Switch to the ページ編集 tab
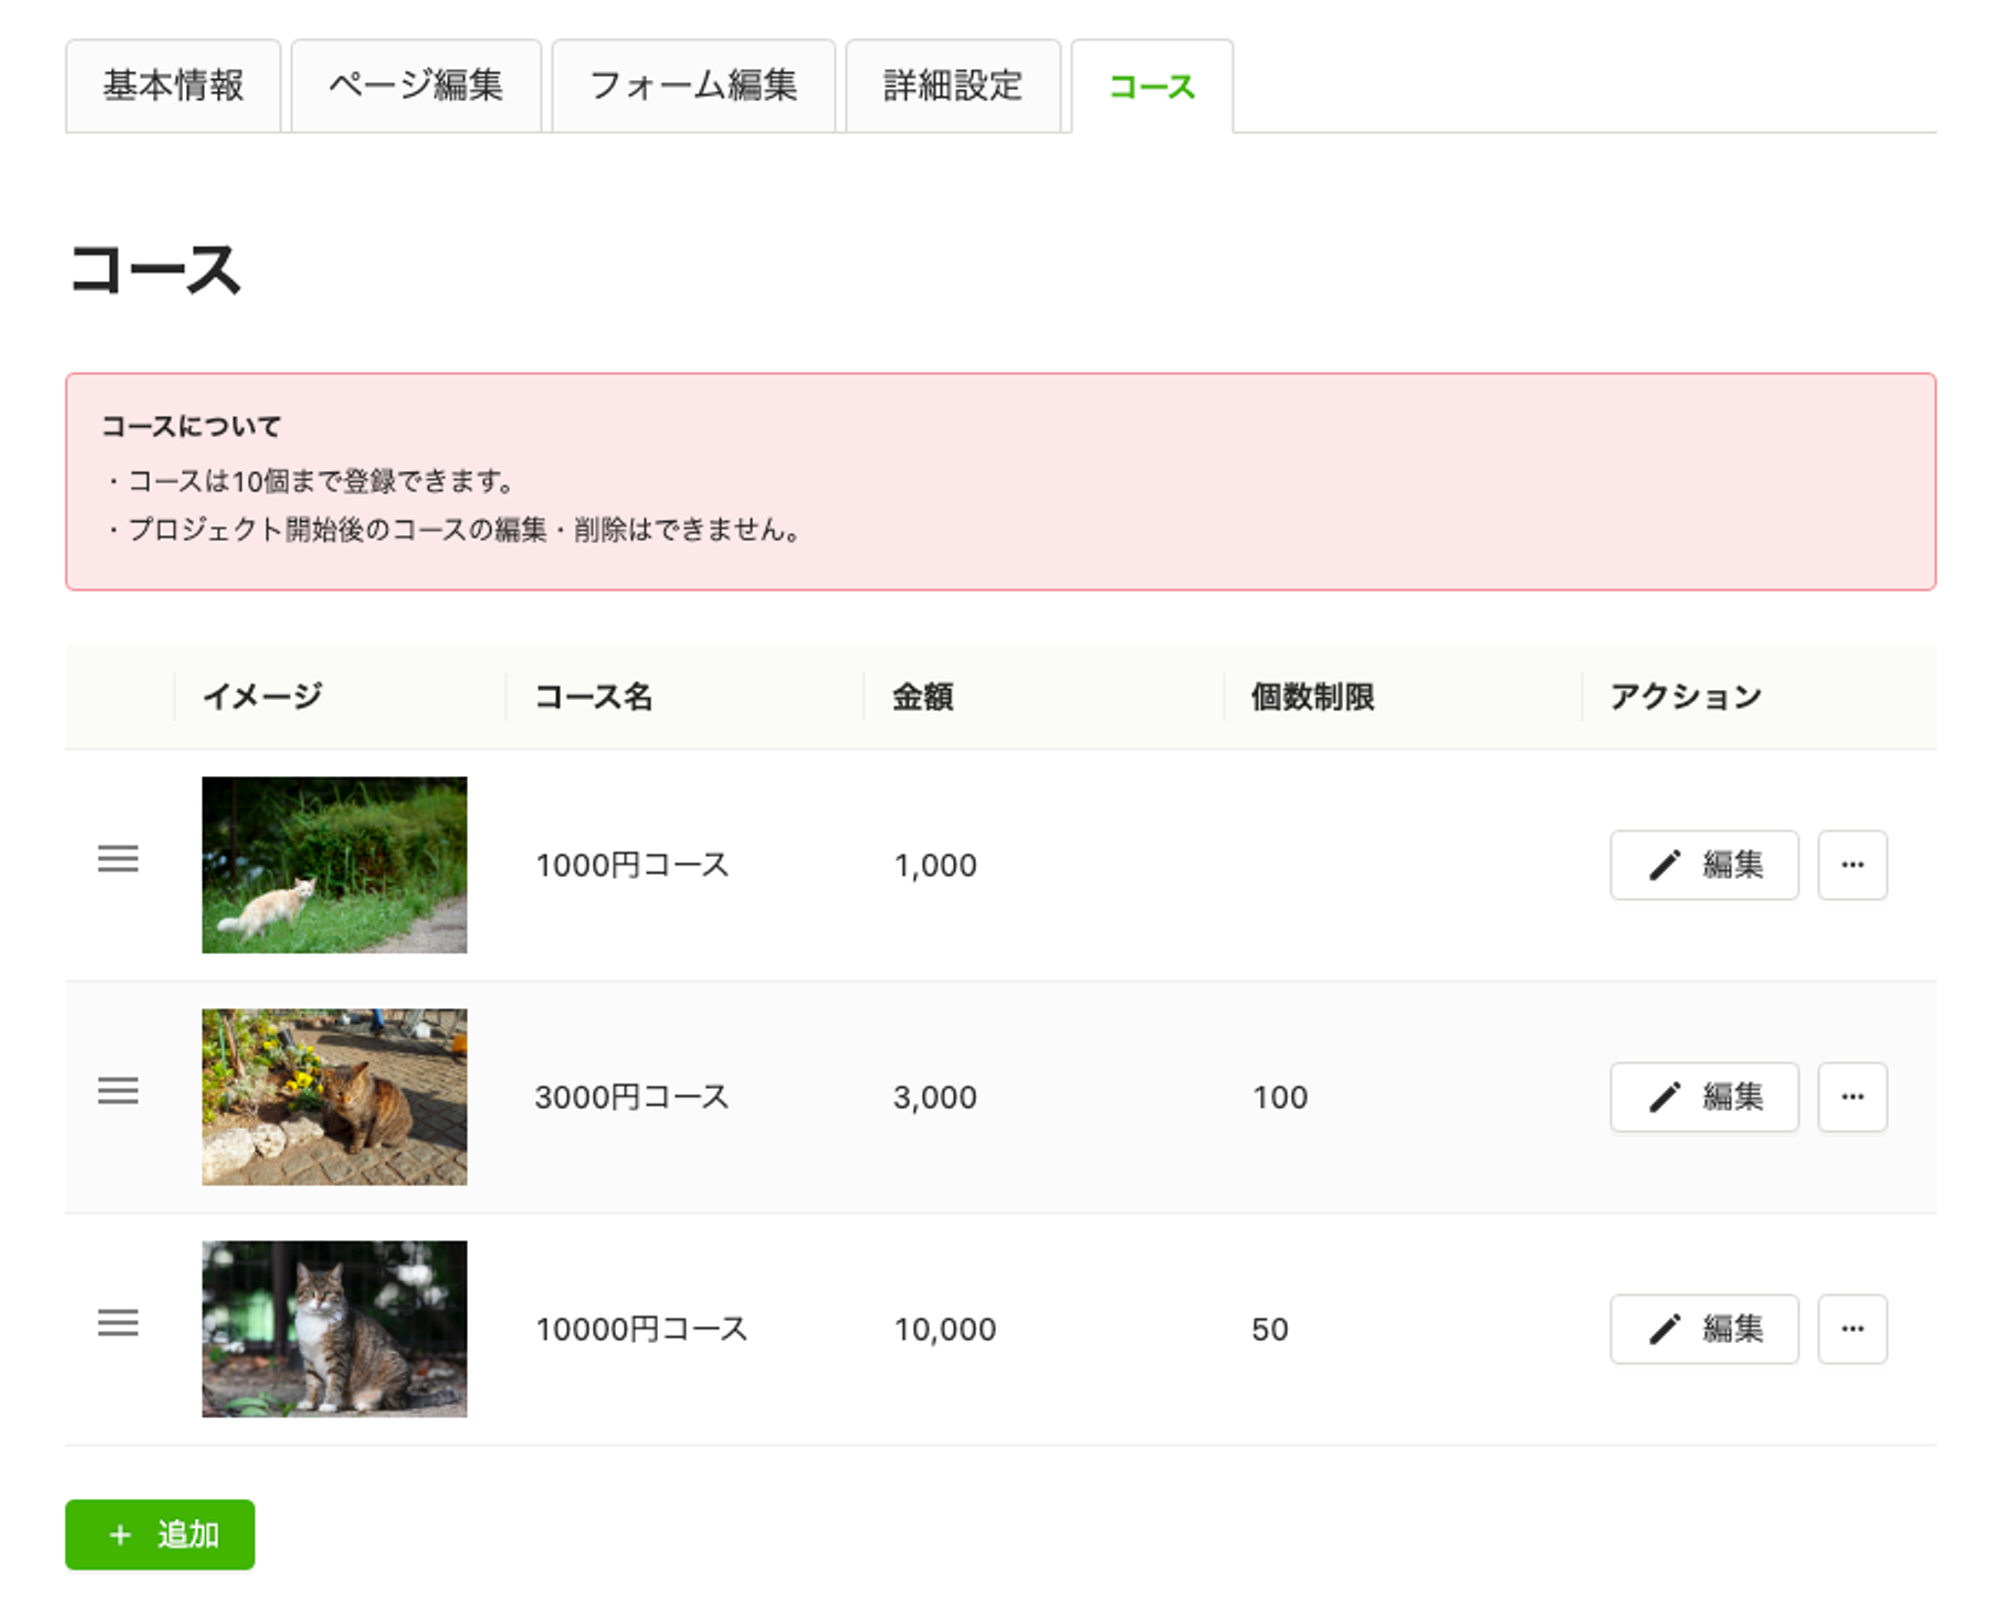Image resolution: width=2000 pixels, height=1624 pixels. coord(416,86)
